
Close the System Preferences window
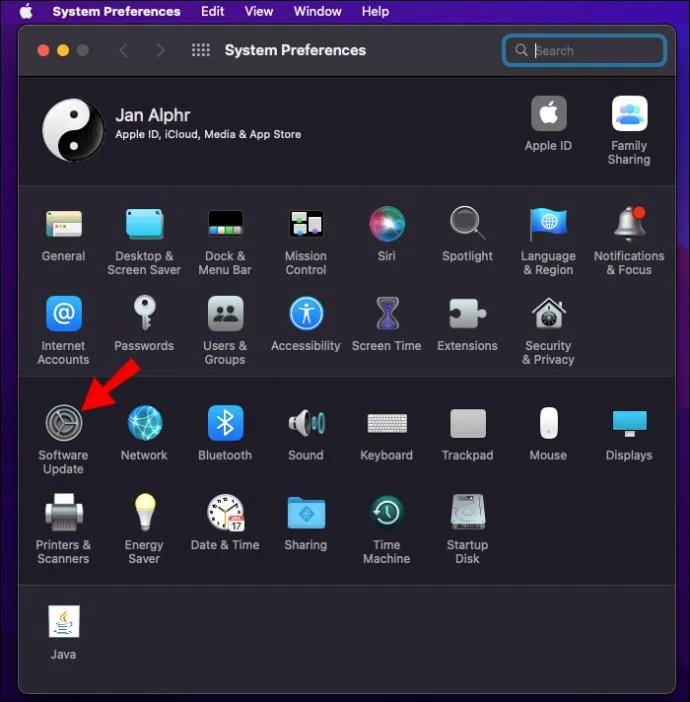[43, 51]
